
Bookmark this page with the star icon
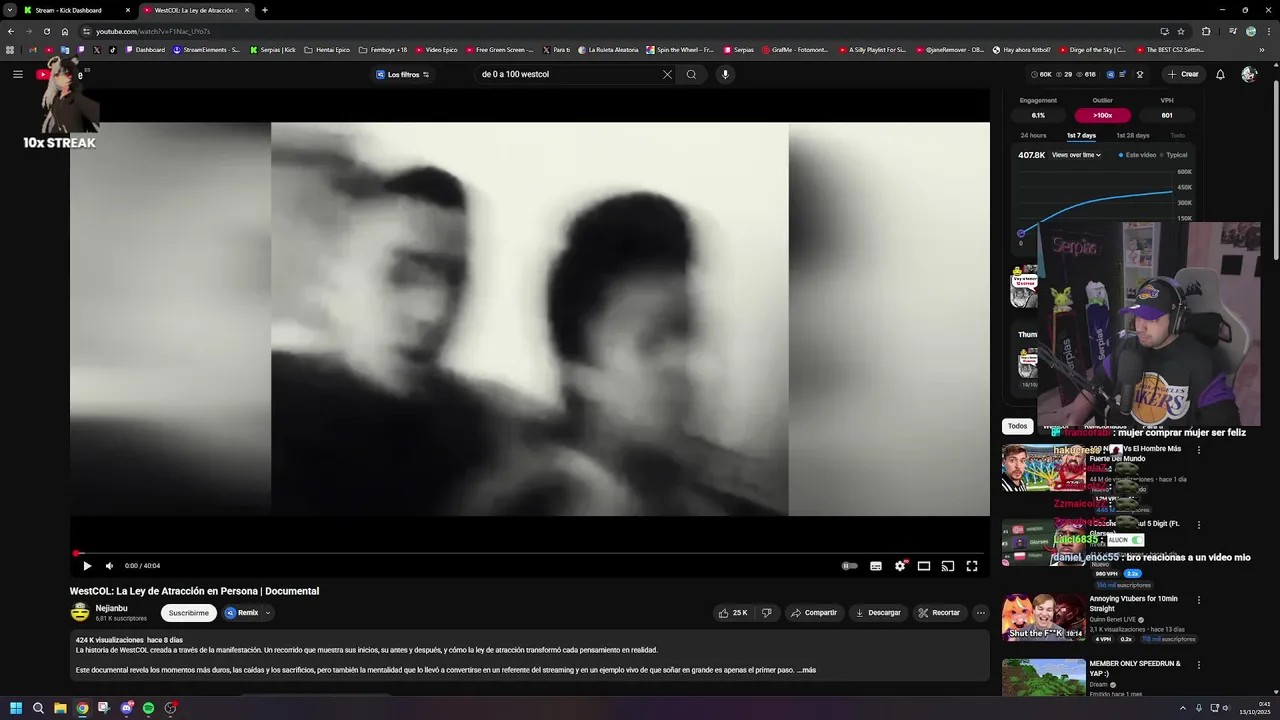1181,31
